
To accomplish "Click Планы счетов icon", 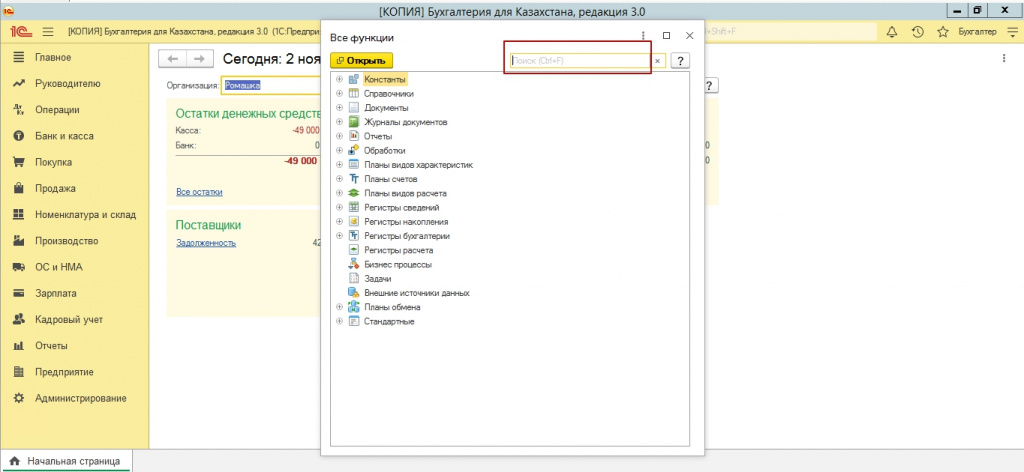I will click(353, 179).
